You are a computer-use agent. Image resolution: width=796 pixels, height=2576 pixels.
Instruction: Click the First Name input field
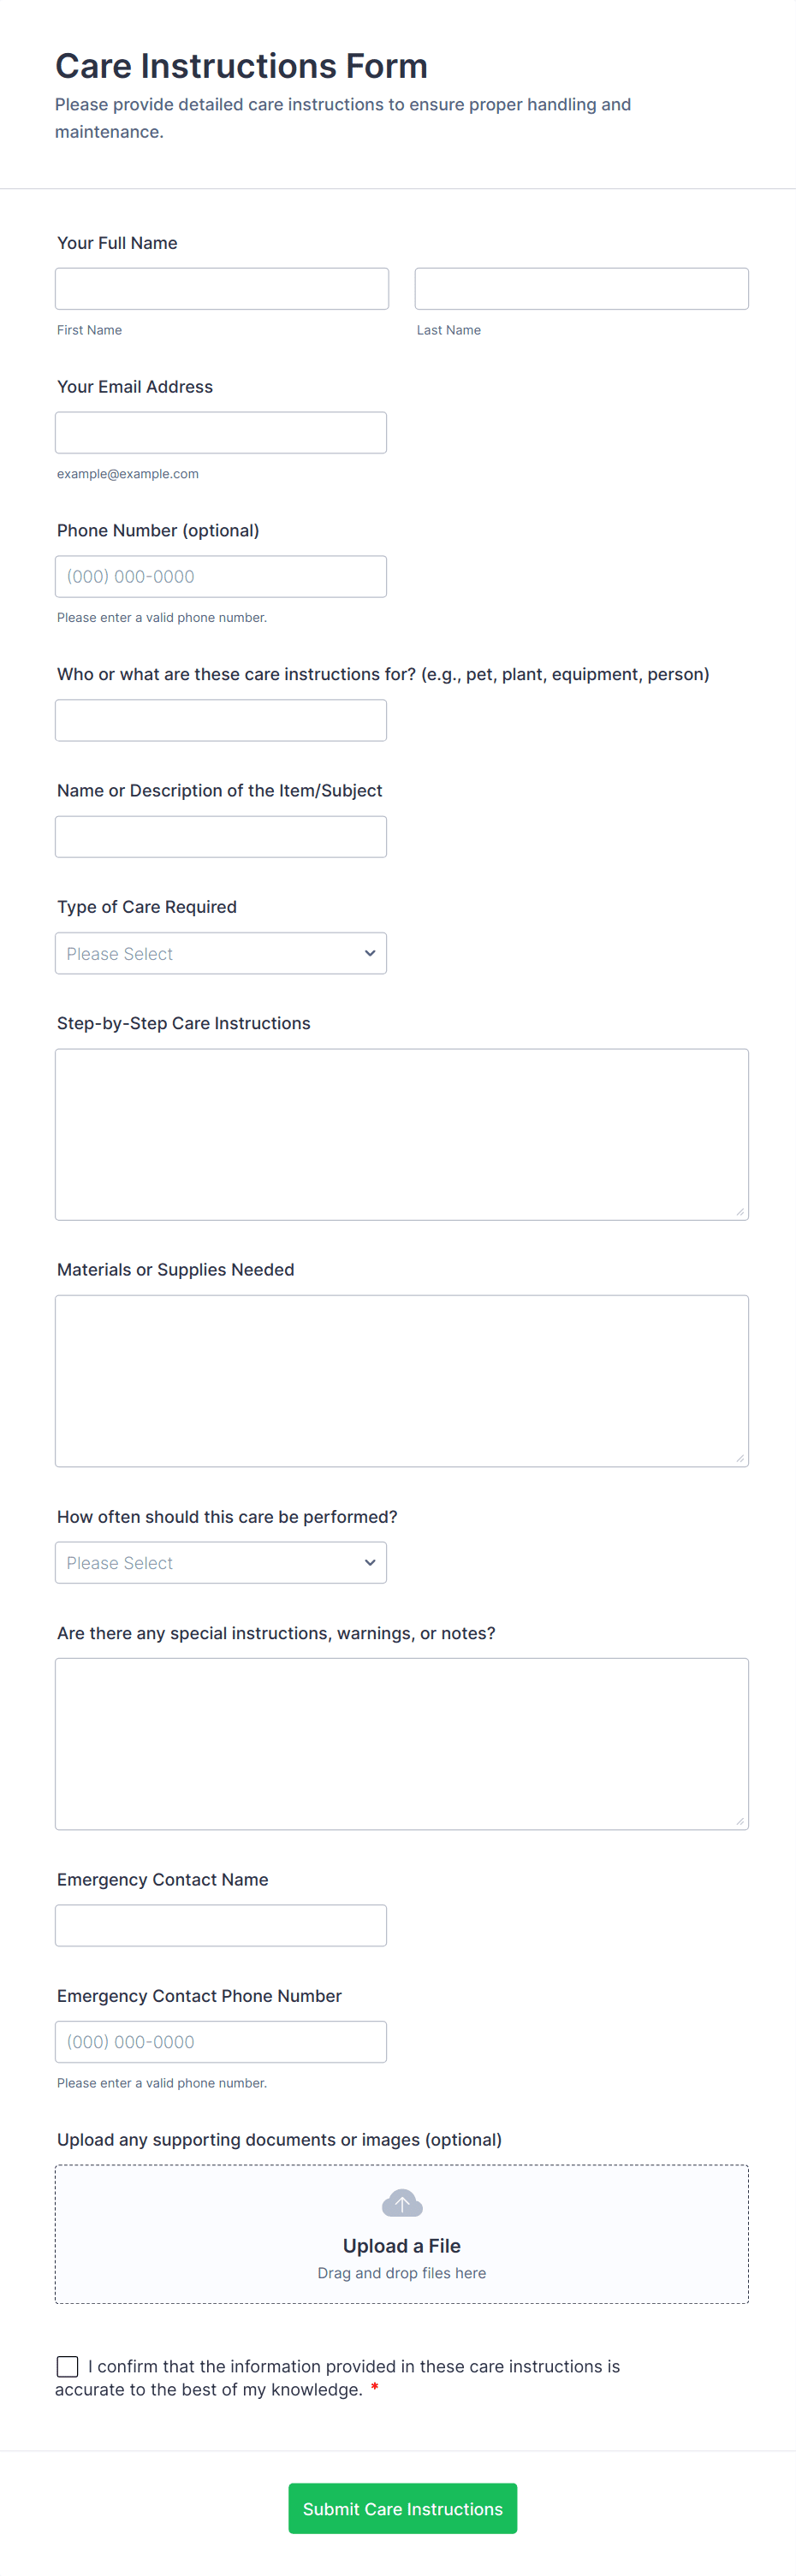(x=221, y=288)
